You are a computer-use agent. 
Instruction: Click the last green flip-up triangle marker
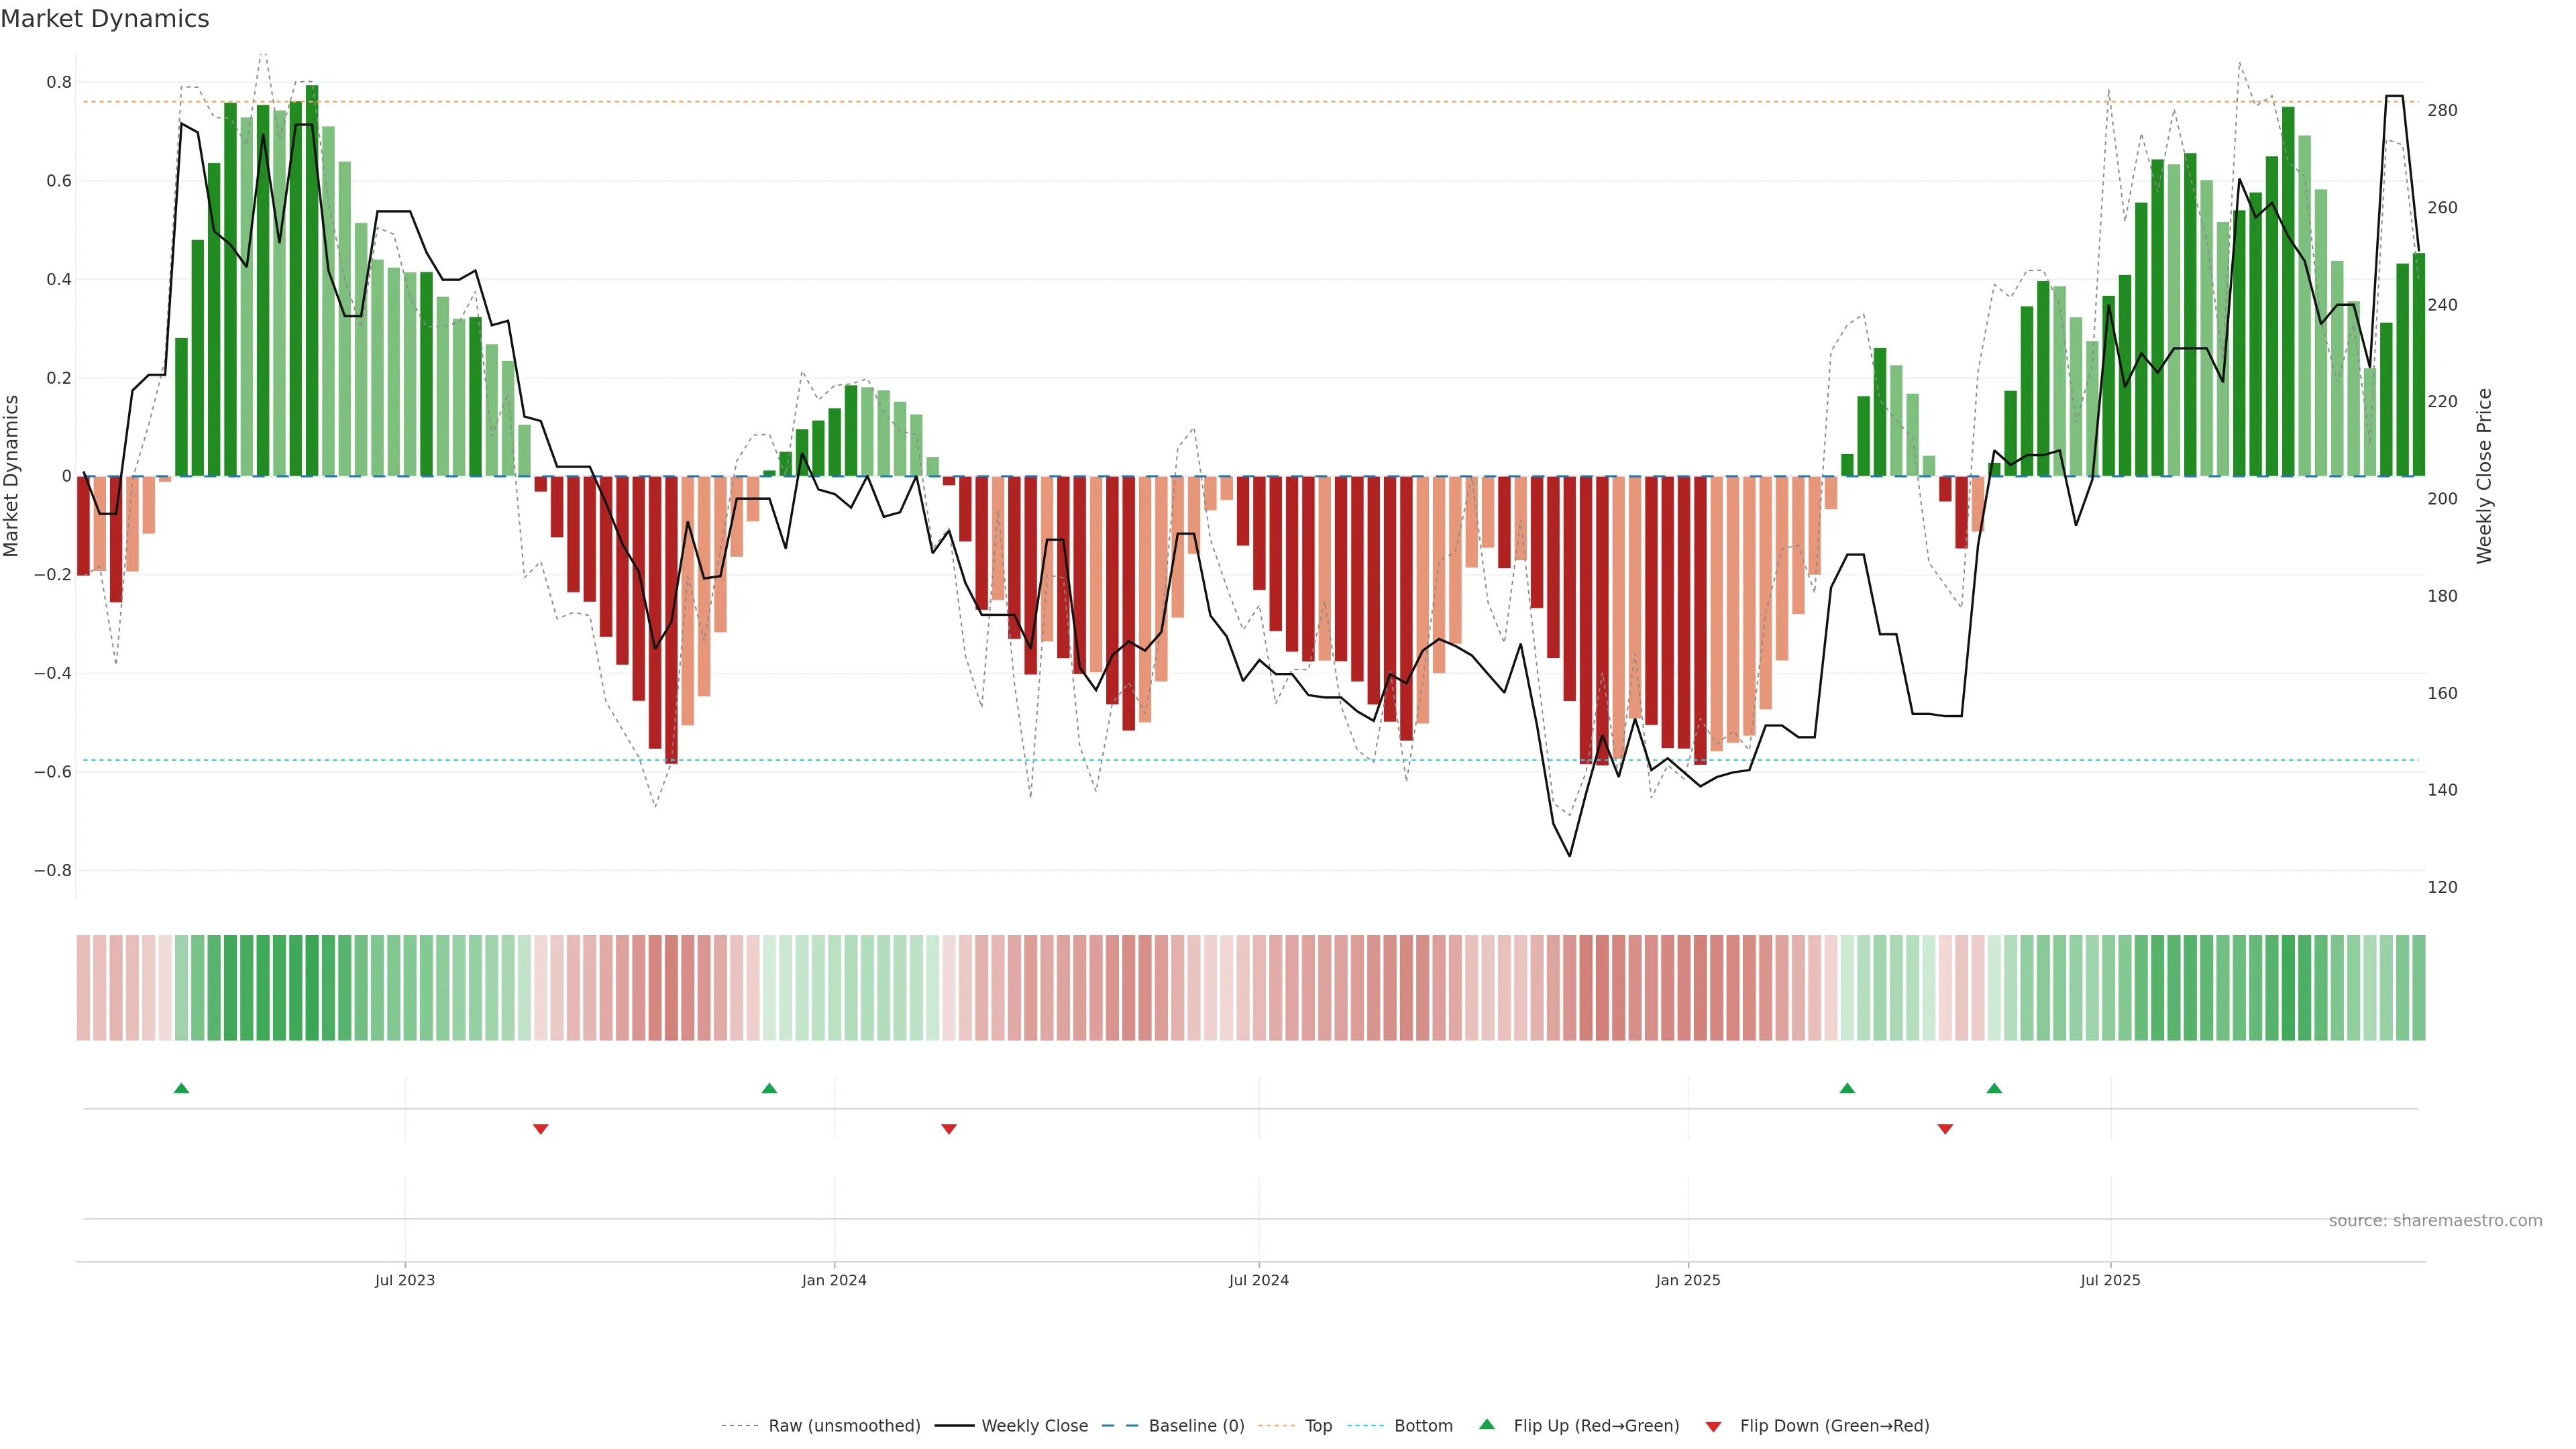point(1994,1088)
